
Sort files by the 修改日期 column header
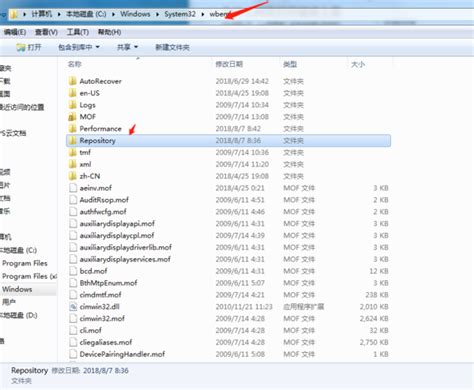click(229, 64)
